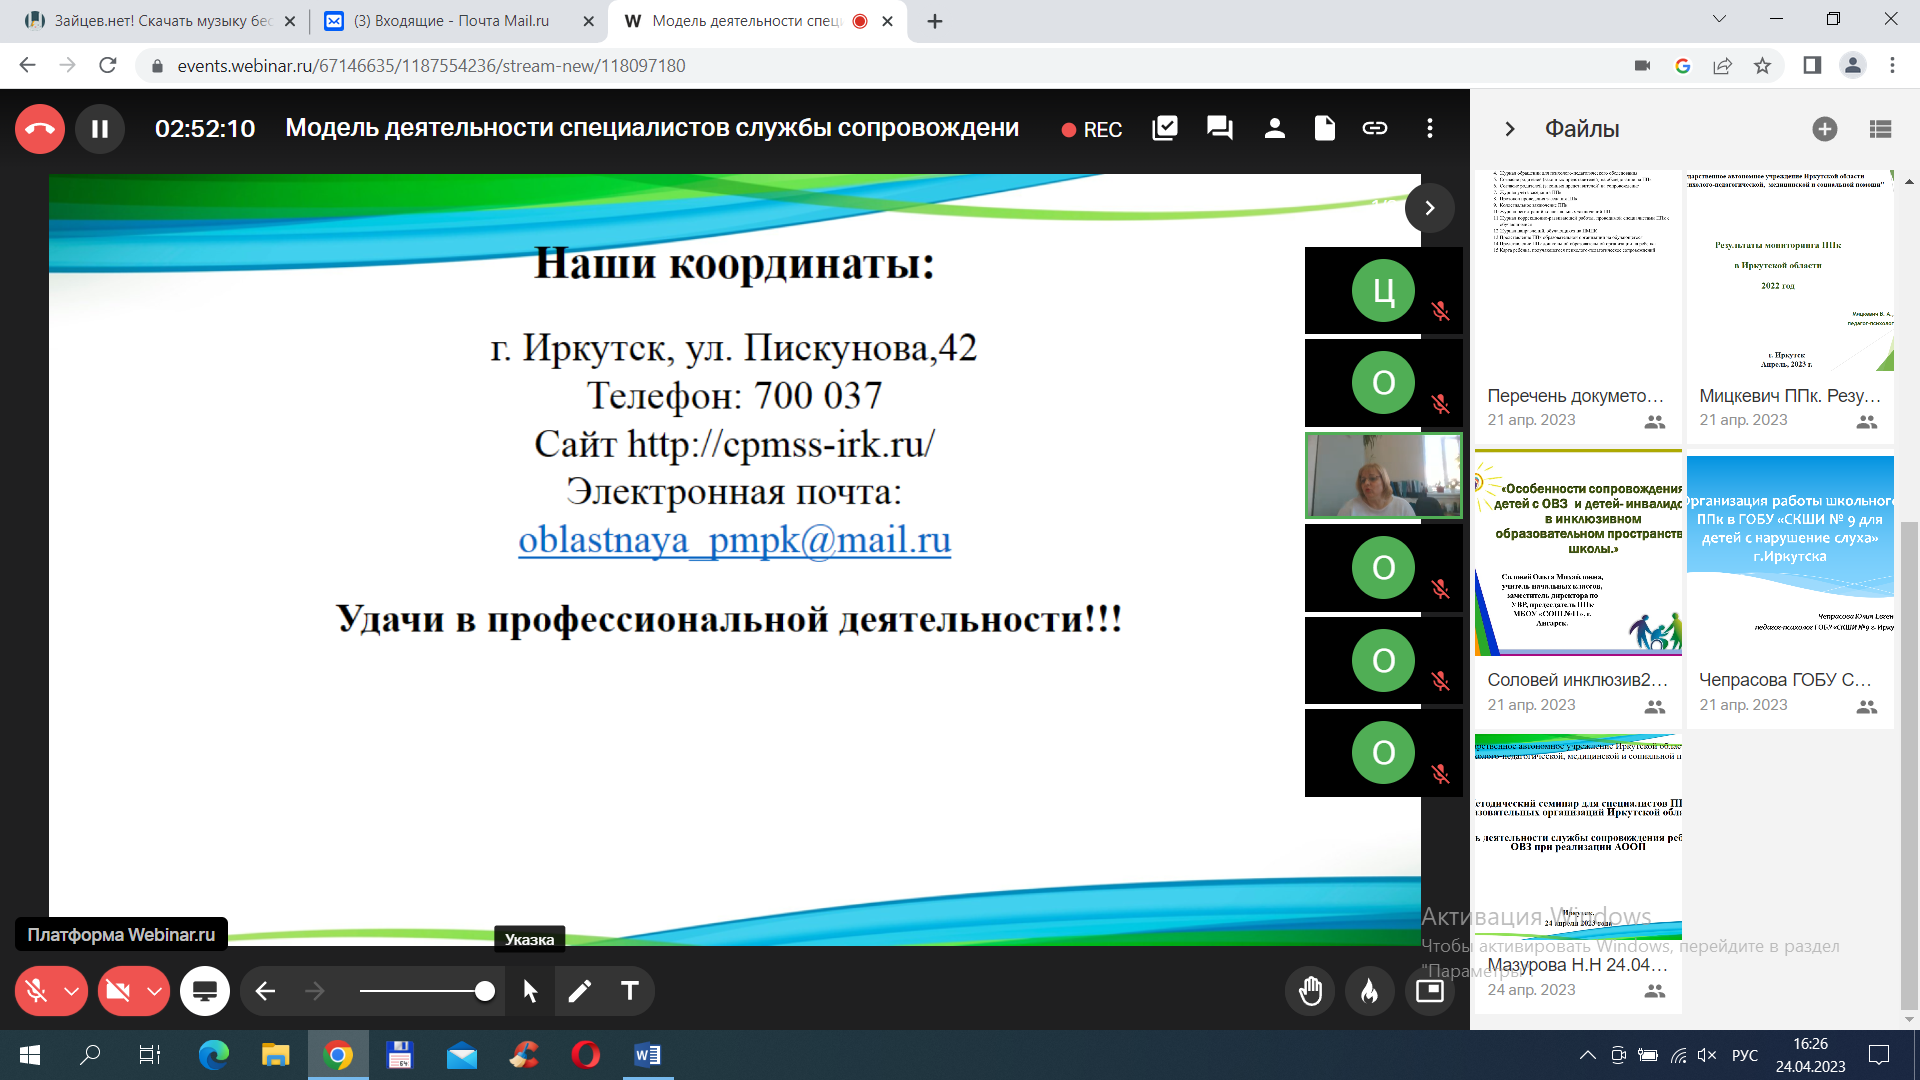Click the red hang-up call button
1920x1080 pixels.
pyautogui.click(x=40, y=129)
